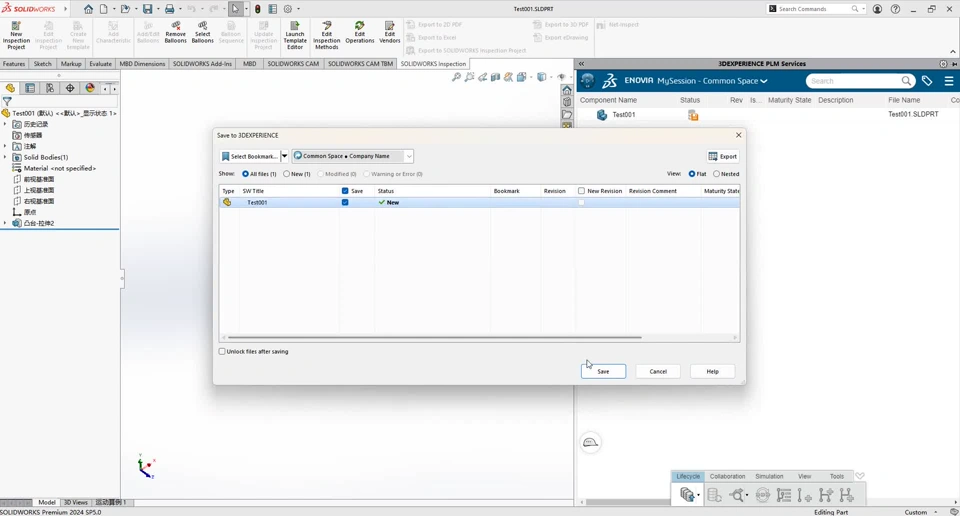This screenshot has width=960, height=516.
Task: Open MySession Common Space chevron
Action: click(763, 81)
